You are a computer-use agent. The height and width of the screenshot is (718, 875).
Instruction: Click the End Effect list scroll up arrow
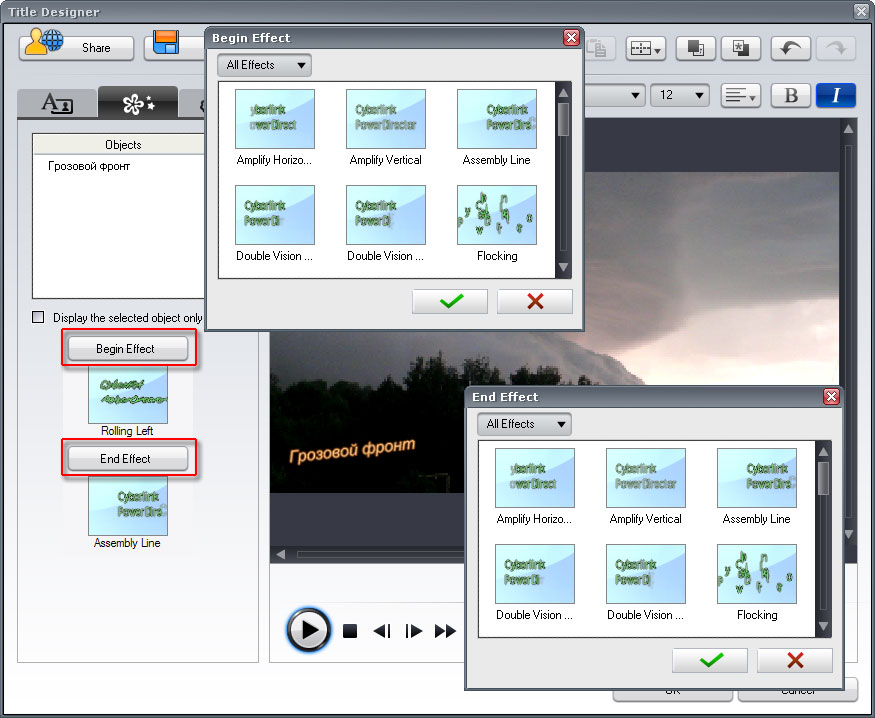click(x=824, y=452)
